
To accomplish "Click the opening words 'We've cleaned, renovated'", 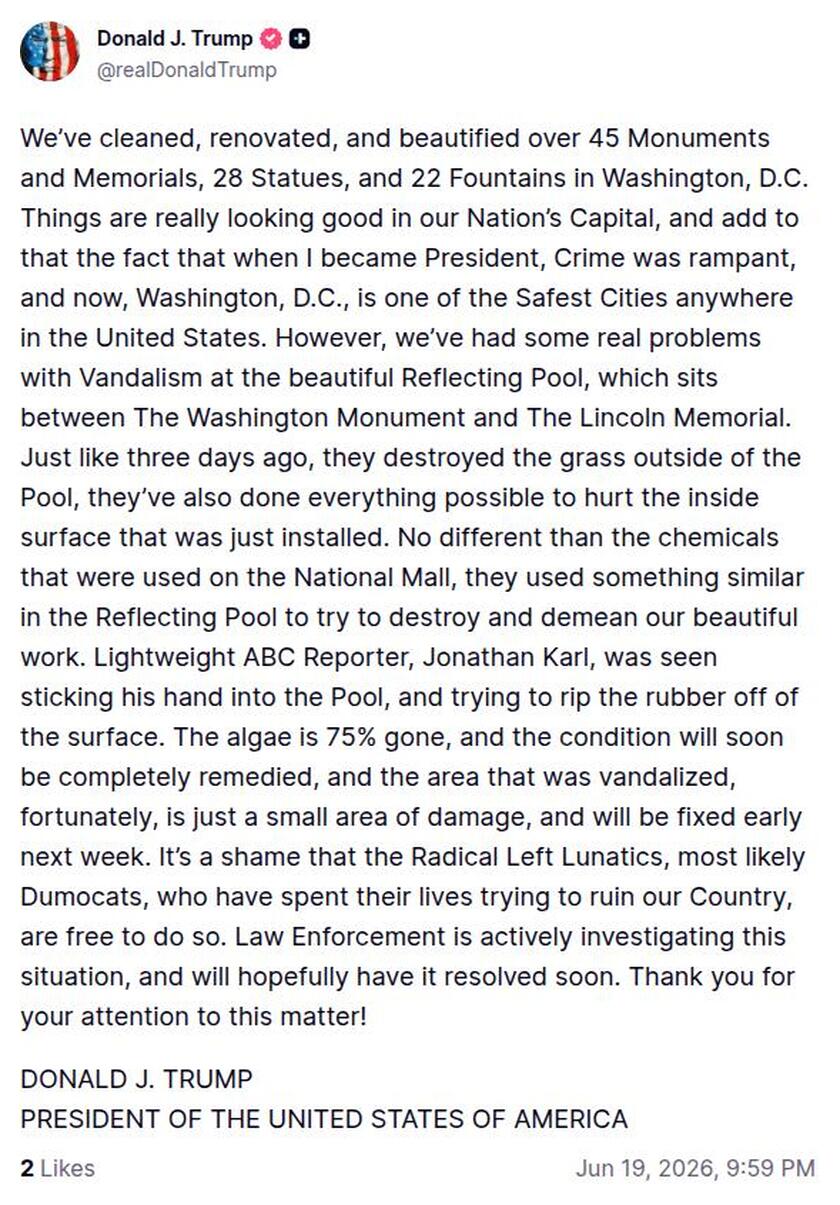I will click(158, 137).
